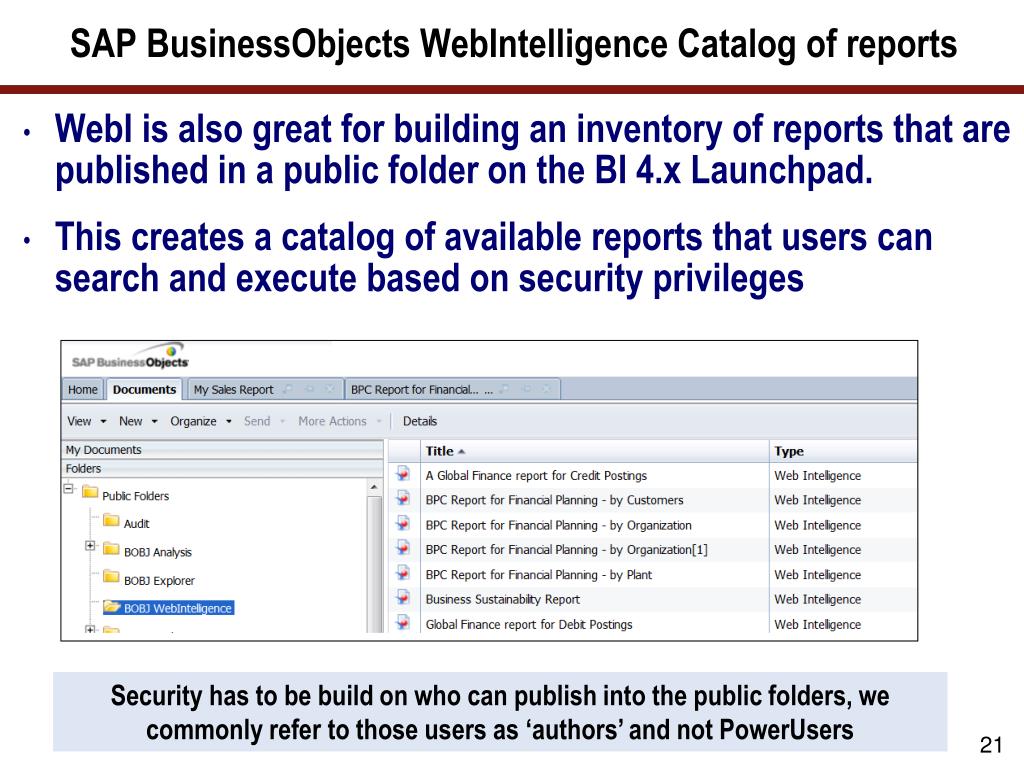Image resolution: width=1024 pixels, height=768 pixels.
Task: Collapse the Public Folders tree node
Action: tap(69, 488)
